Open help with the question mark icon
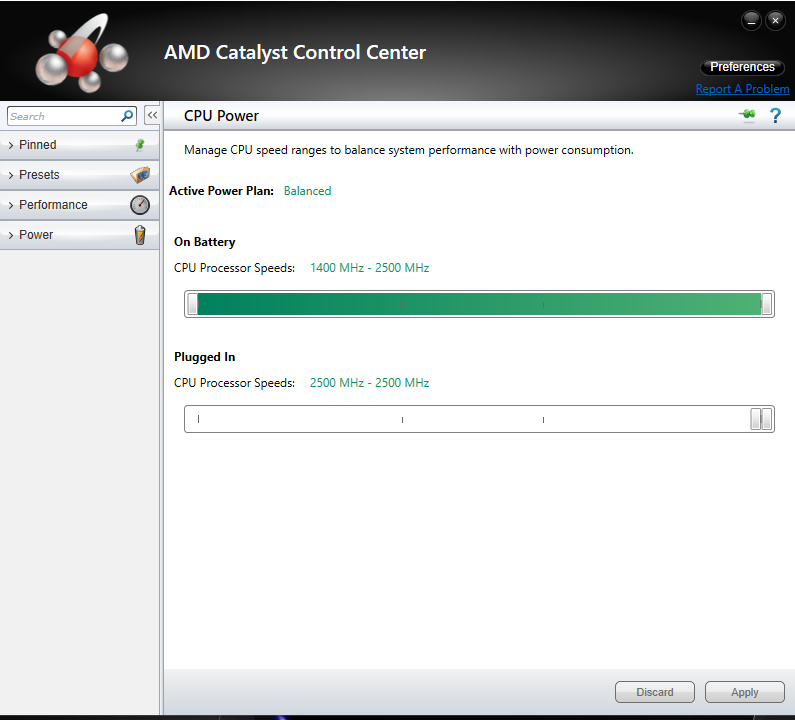 775,116
